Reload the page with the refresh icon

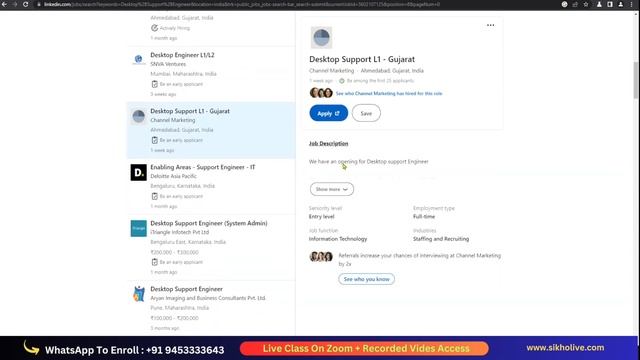26,4
